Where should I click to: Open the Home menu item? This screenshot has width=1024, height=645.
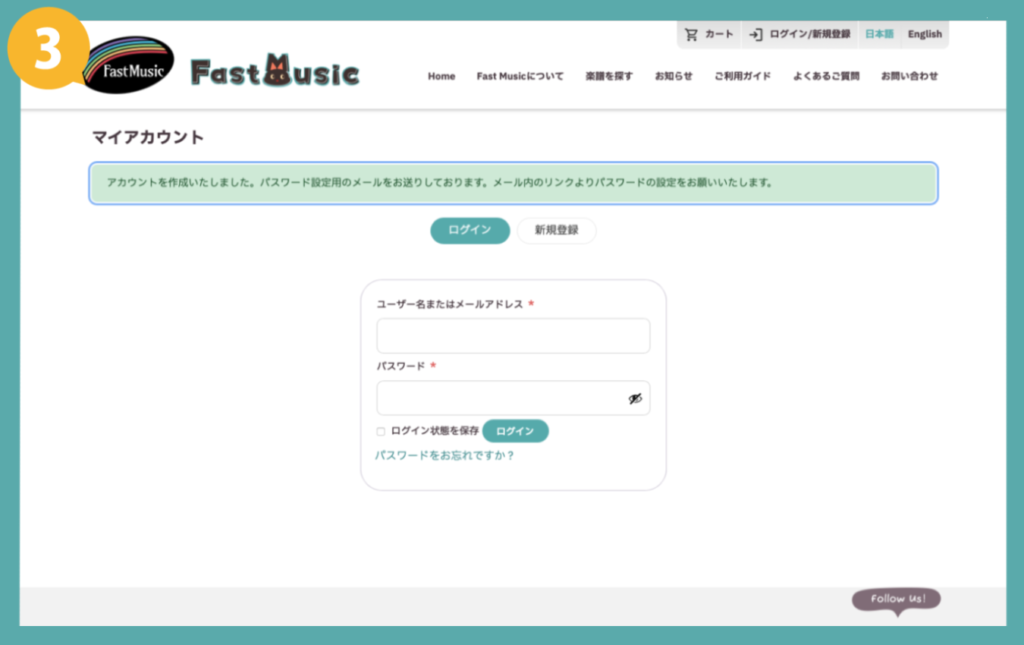pyautogui.click(x=441, y=77)
